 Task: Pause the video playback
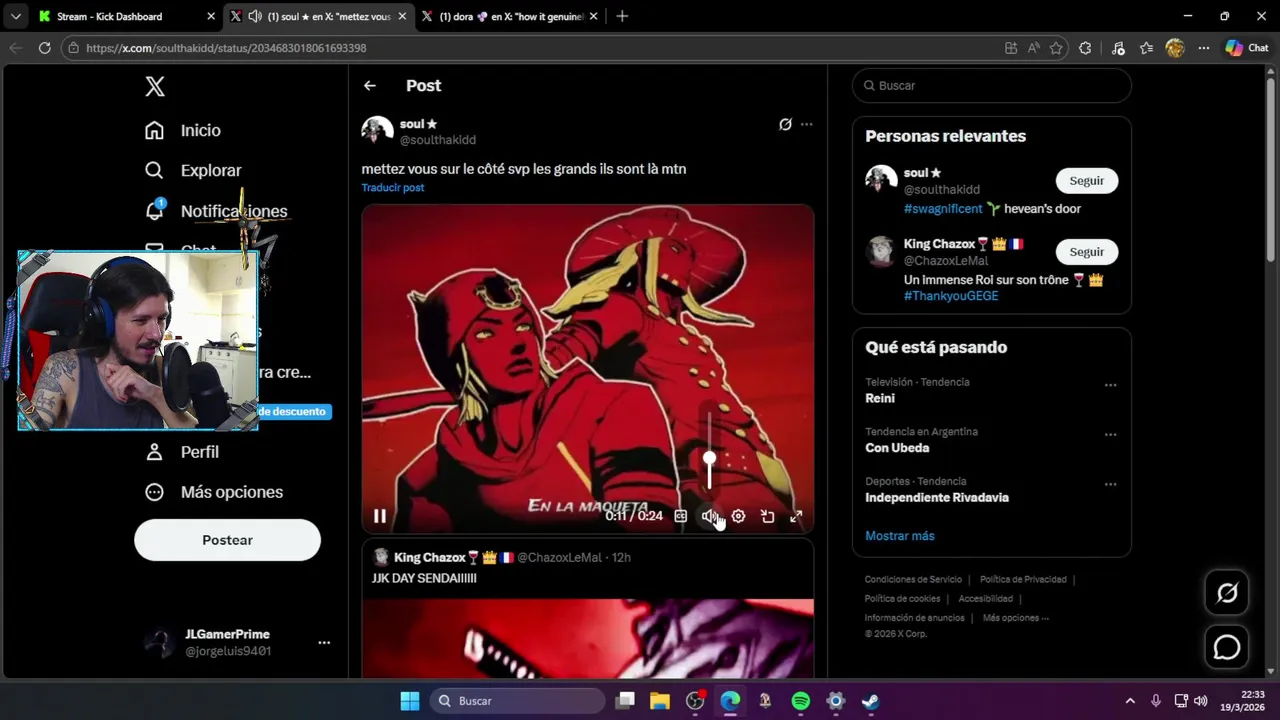[x=380, y=516]
